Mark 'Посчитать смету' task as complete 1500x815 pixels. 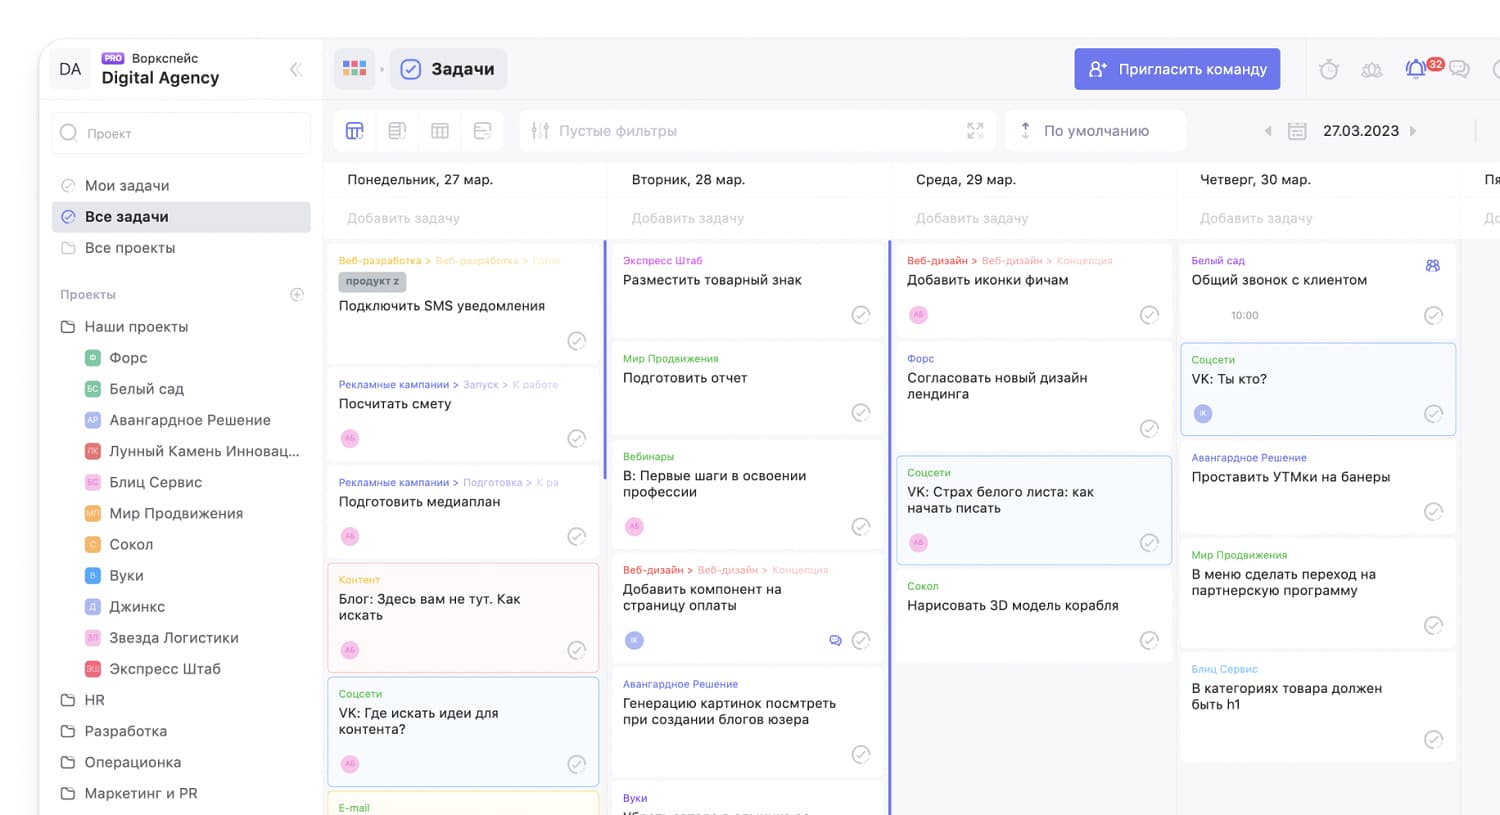pos(577,438)
